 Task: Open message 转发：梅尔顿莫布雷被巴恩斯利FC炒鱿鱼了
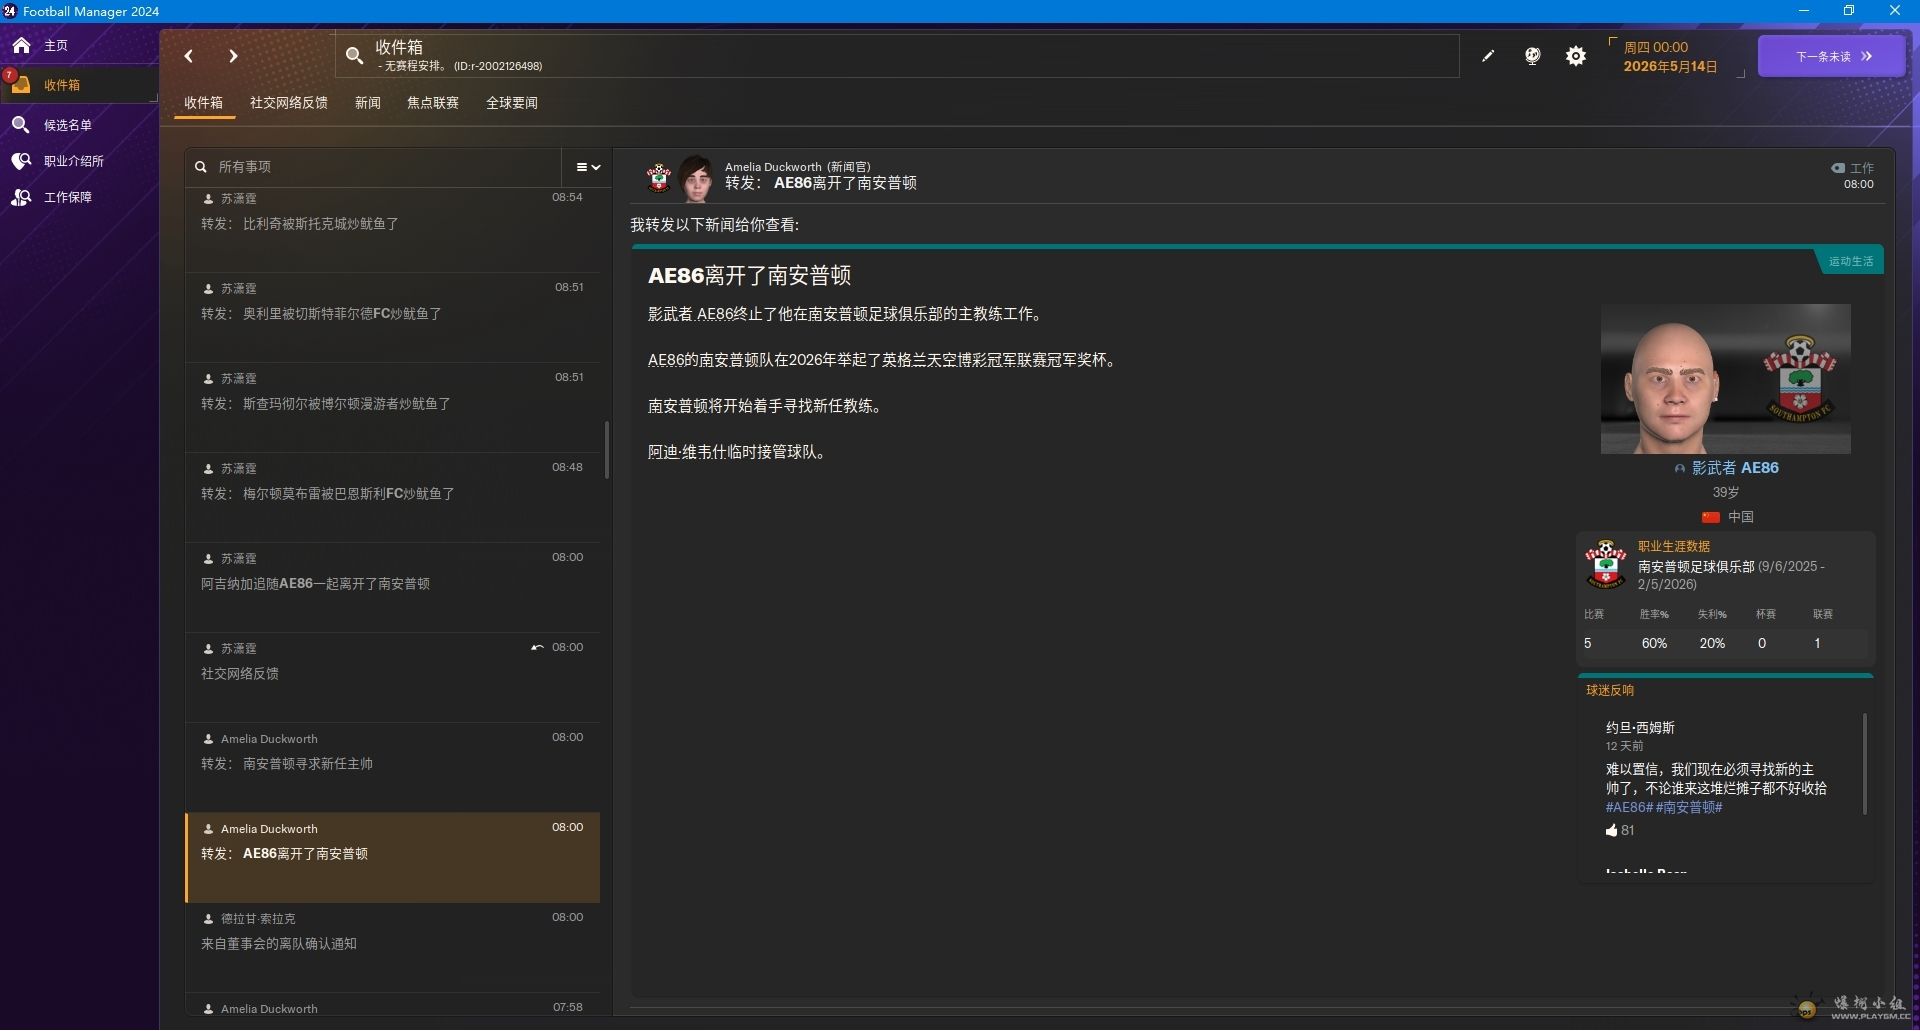(x=392, y=498)
